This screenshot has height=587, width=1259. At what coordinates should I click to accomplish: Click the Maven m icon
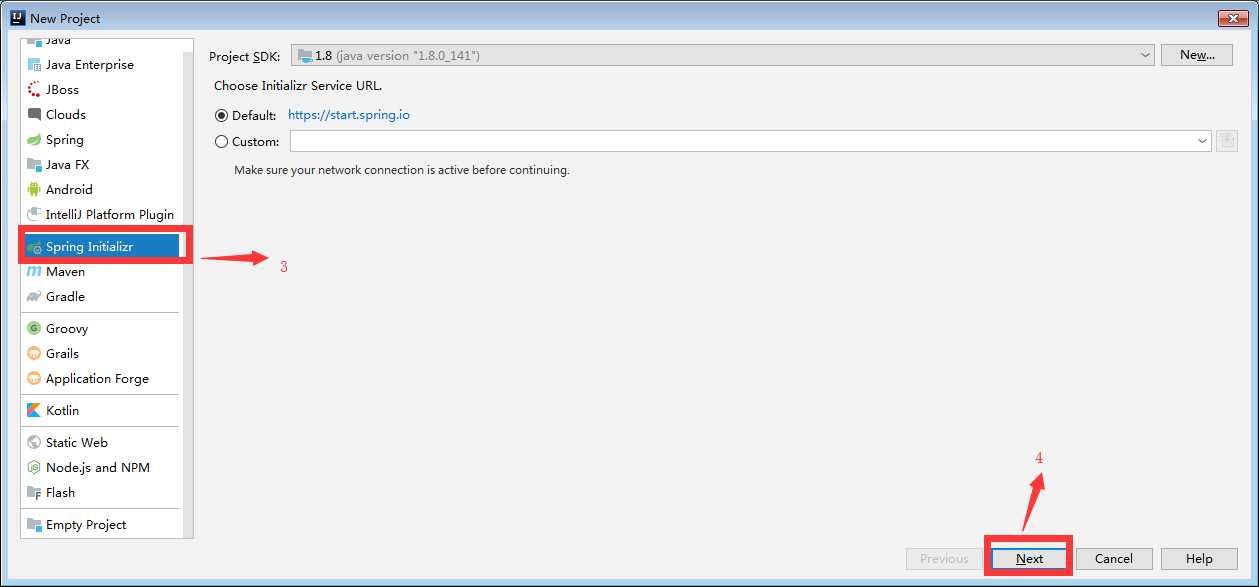tap(34, 272)
